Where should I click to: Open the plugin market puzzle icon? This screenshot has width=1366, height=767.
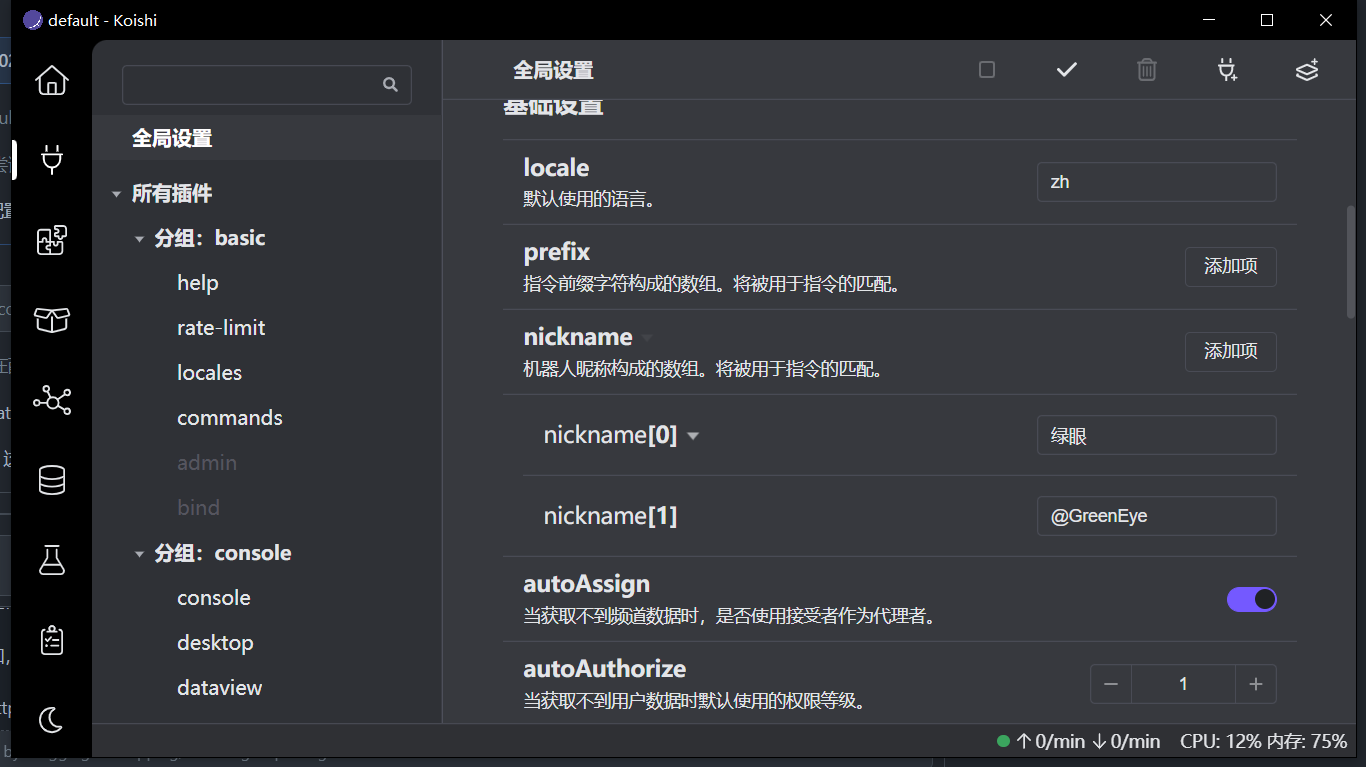(x=52, y=240)
